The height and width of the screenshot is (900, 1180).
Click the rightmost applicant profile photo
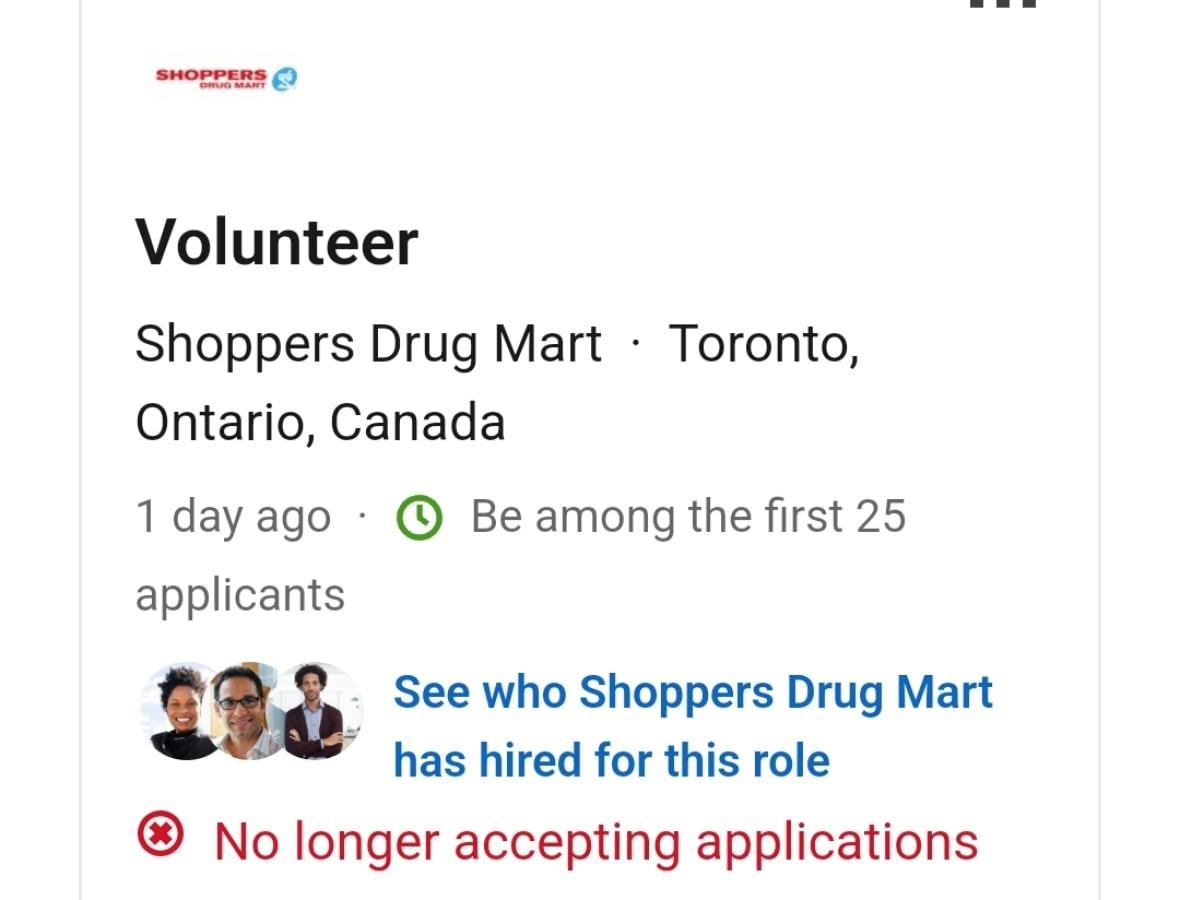pyautogui.click(x=318, y=712)
